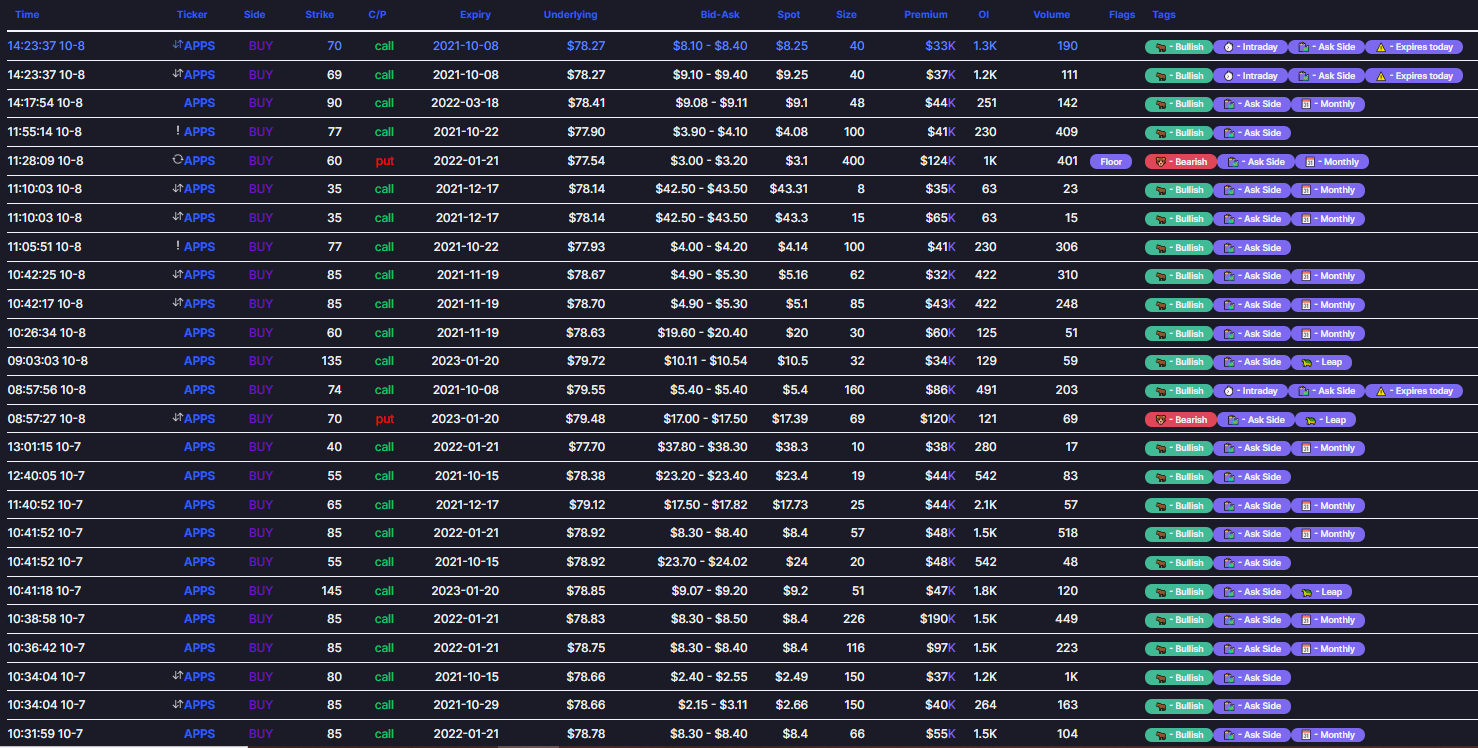Viewport: 1478px width, 748px height.
Task: Click the Bid-Ask column header
Action: (x=720, y=15)
